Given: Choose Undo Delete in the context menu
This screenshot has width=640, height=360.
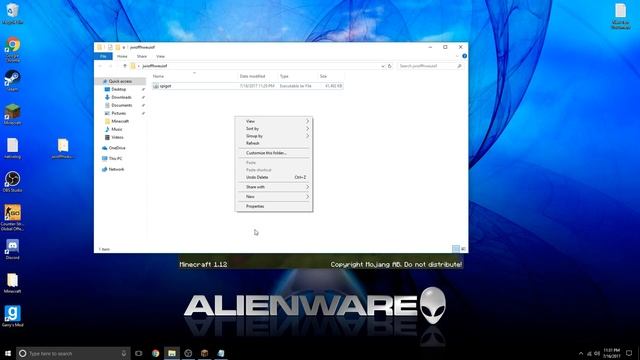Looking at the screenshot, I should (x=274, y=177).
